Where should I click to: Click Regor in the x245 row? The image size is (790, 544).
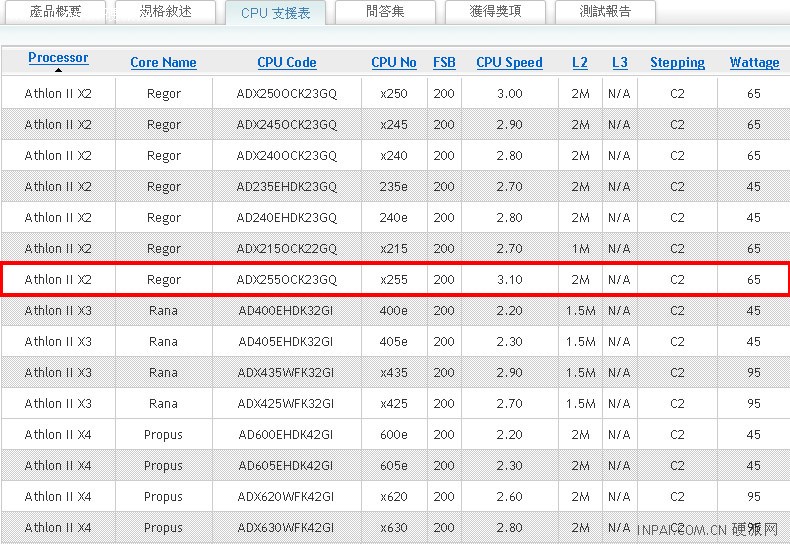164,125
